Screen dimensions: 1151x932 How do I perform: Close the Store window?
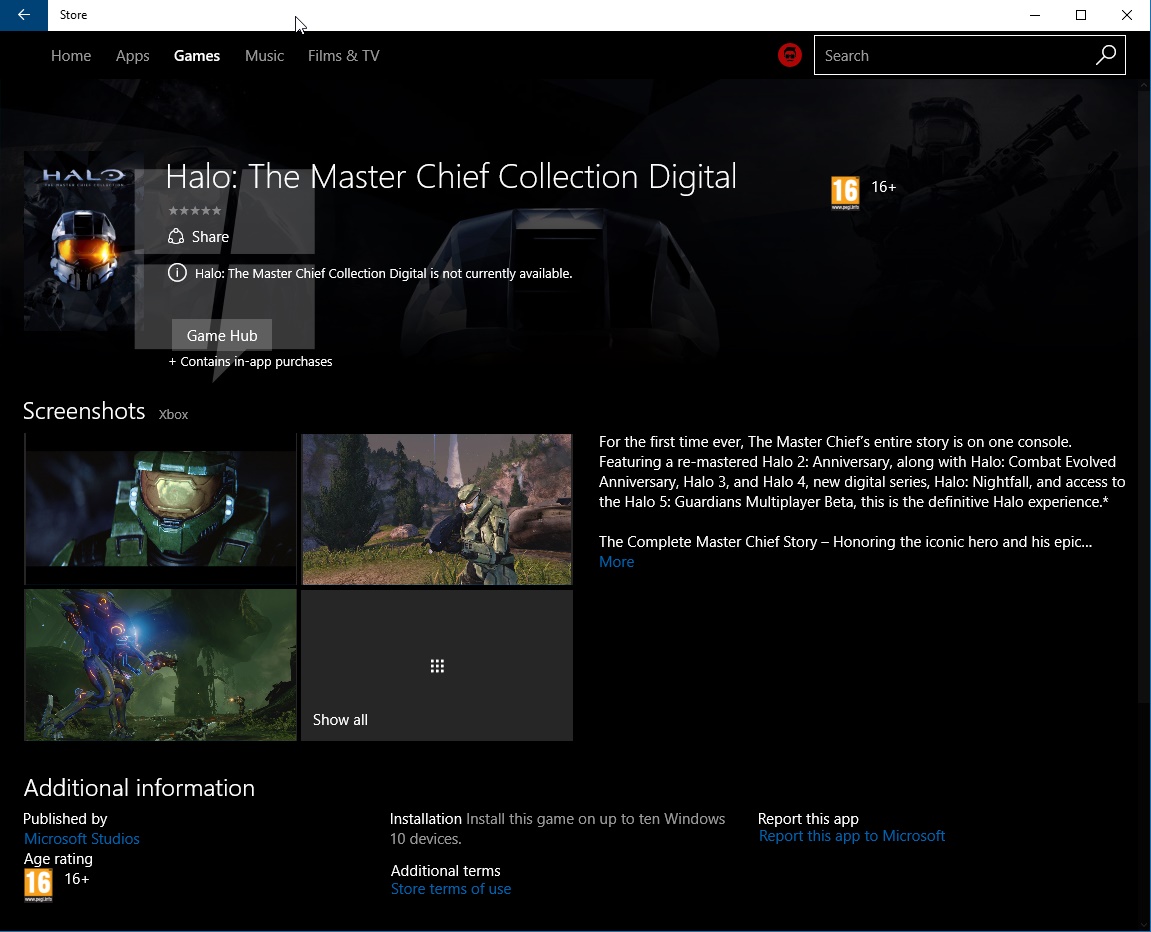pos(1127,15)
